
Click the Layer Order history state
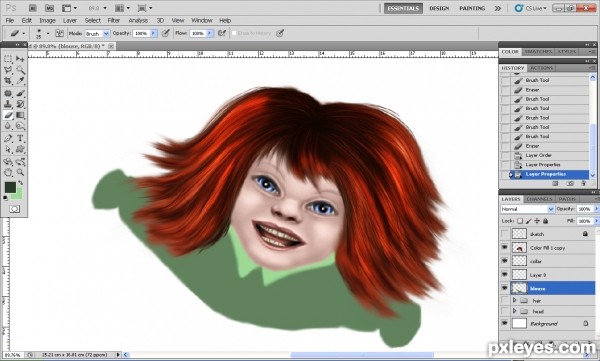(x=538, y=155)
